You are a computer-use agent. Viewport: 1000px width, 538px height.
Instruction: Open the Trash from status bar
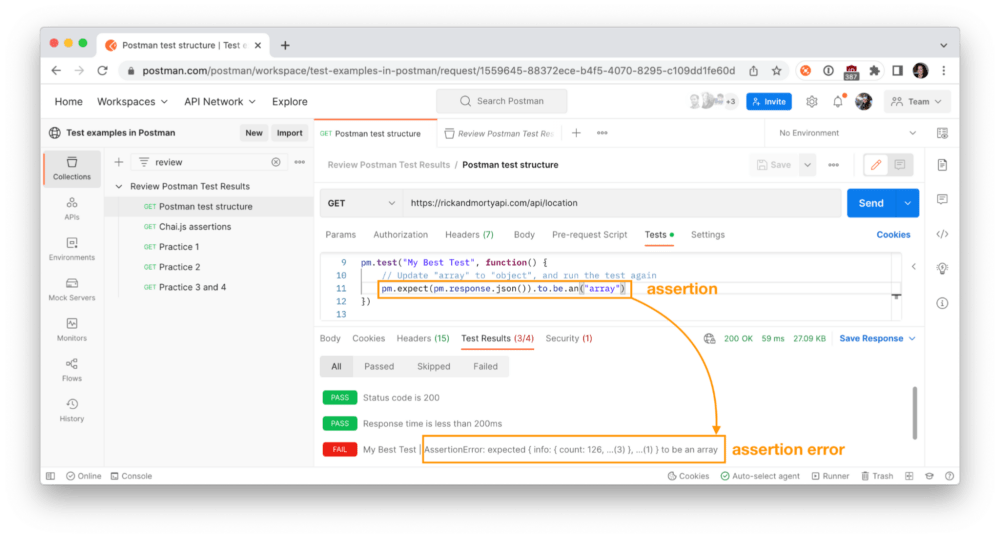(877, 476)
